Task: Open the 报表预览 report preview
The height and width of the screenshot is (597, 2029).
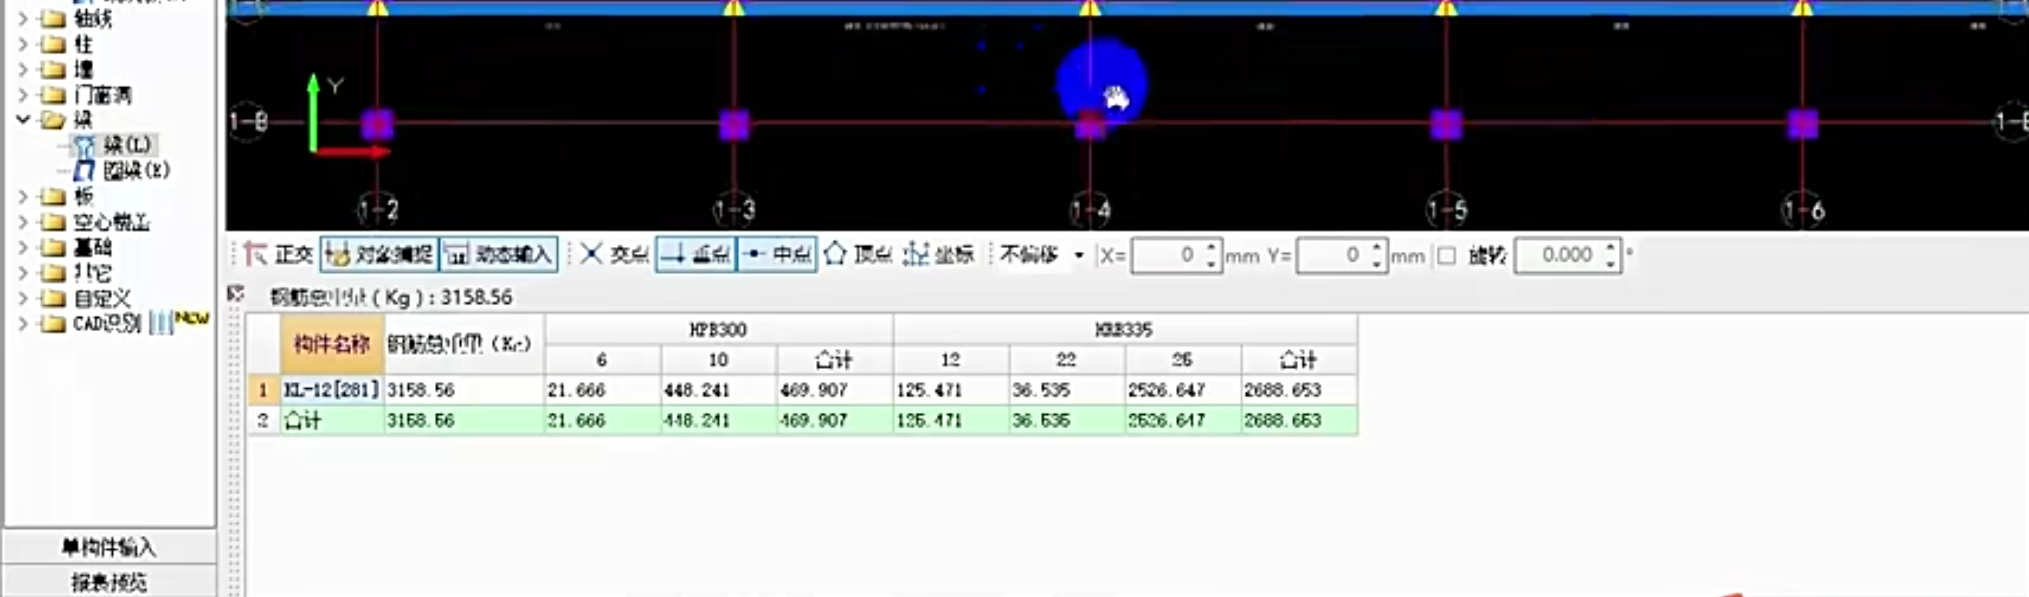Action: coord(109,582)
